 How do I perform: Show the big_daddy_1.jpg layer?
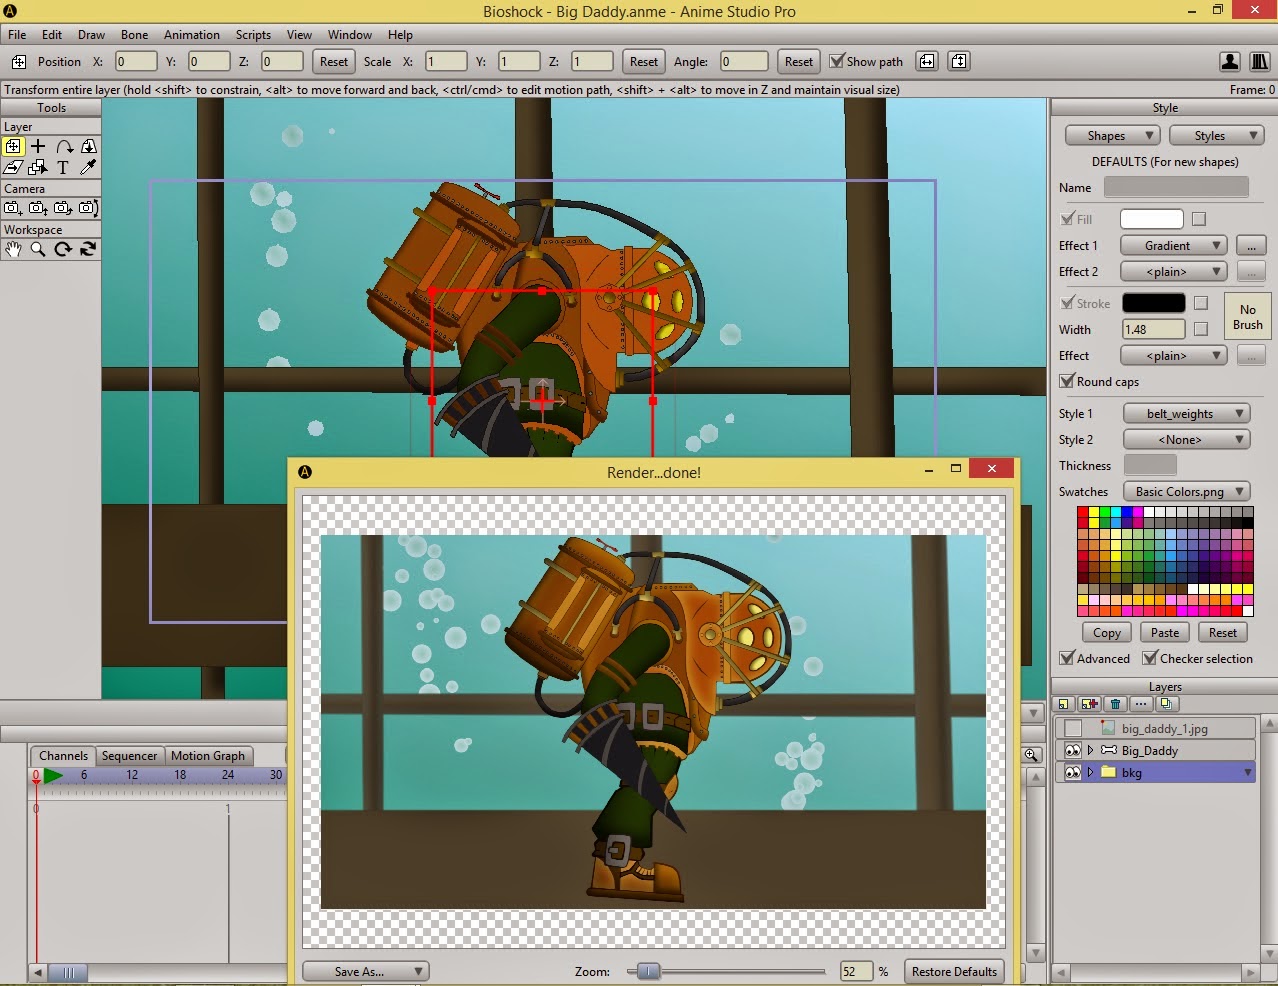(1073, 728)
